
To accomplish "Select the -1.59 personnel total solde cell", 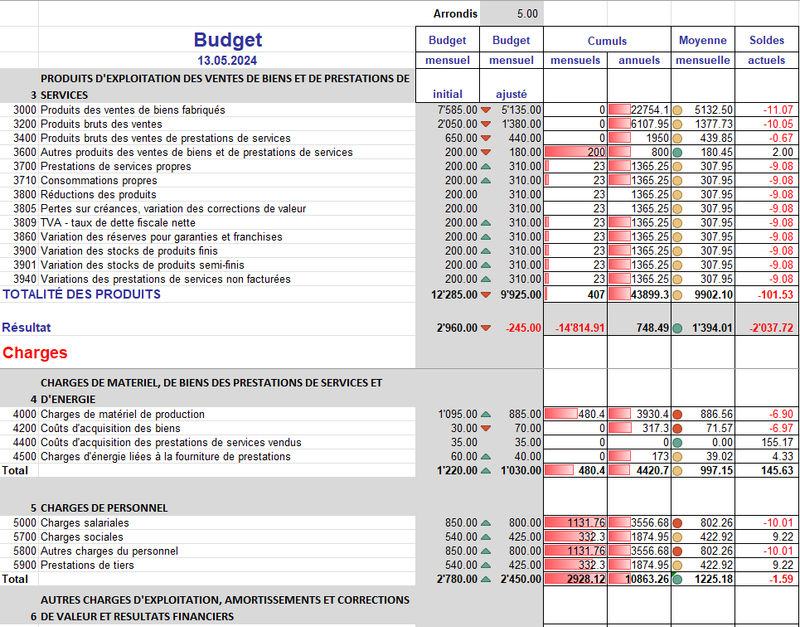I will [767, 579].
